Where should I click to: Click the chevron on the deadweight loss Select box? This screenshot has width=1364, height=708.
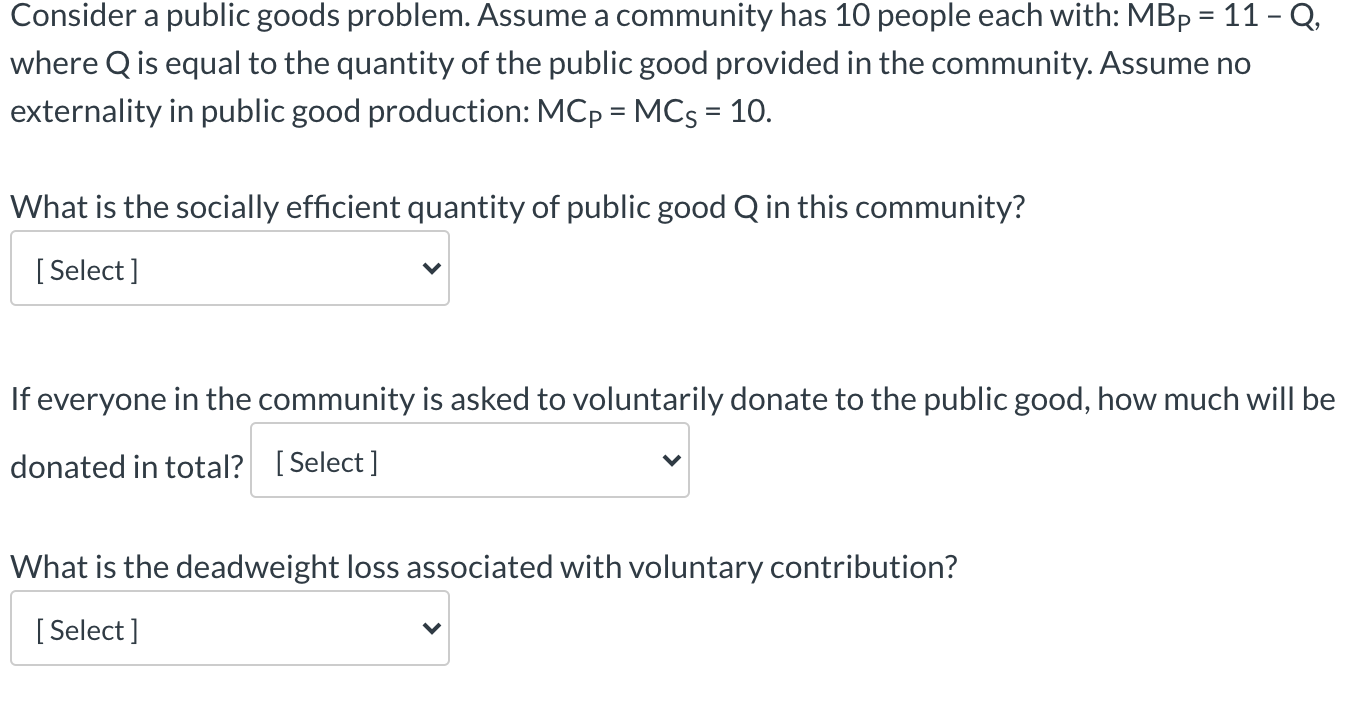pos(431,628)
